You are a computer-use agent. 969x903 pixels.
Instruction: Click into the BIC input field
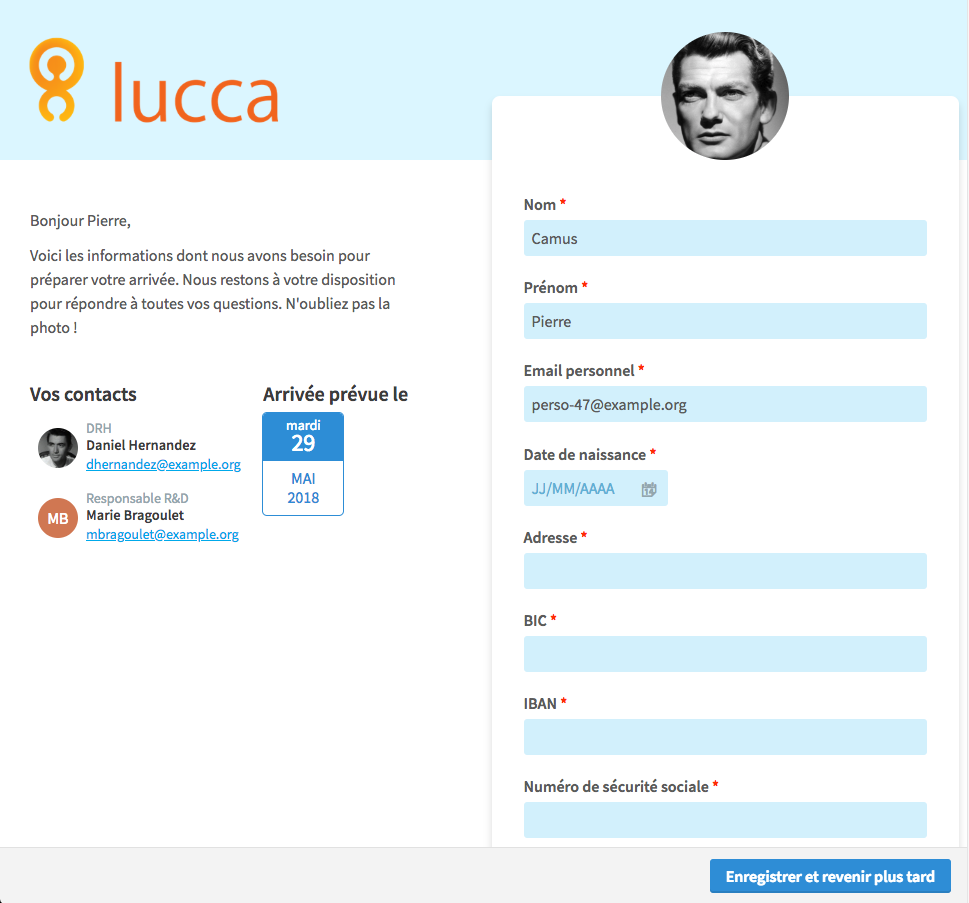click(725, 654)
